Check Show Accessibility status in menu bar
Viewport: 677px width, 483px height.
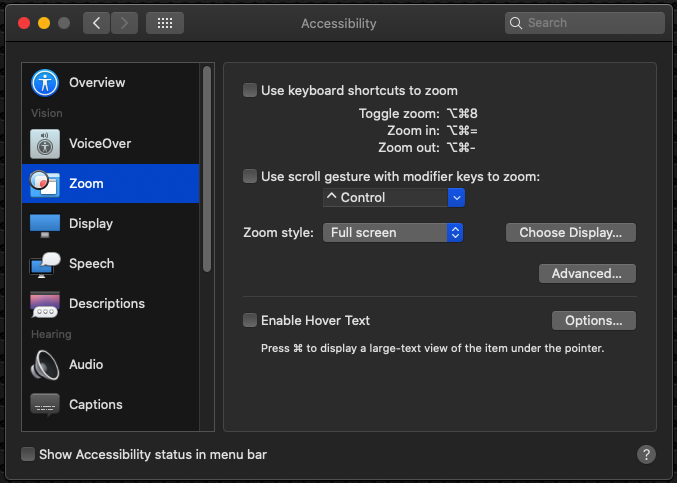[x=28, y=454]
